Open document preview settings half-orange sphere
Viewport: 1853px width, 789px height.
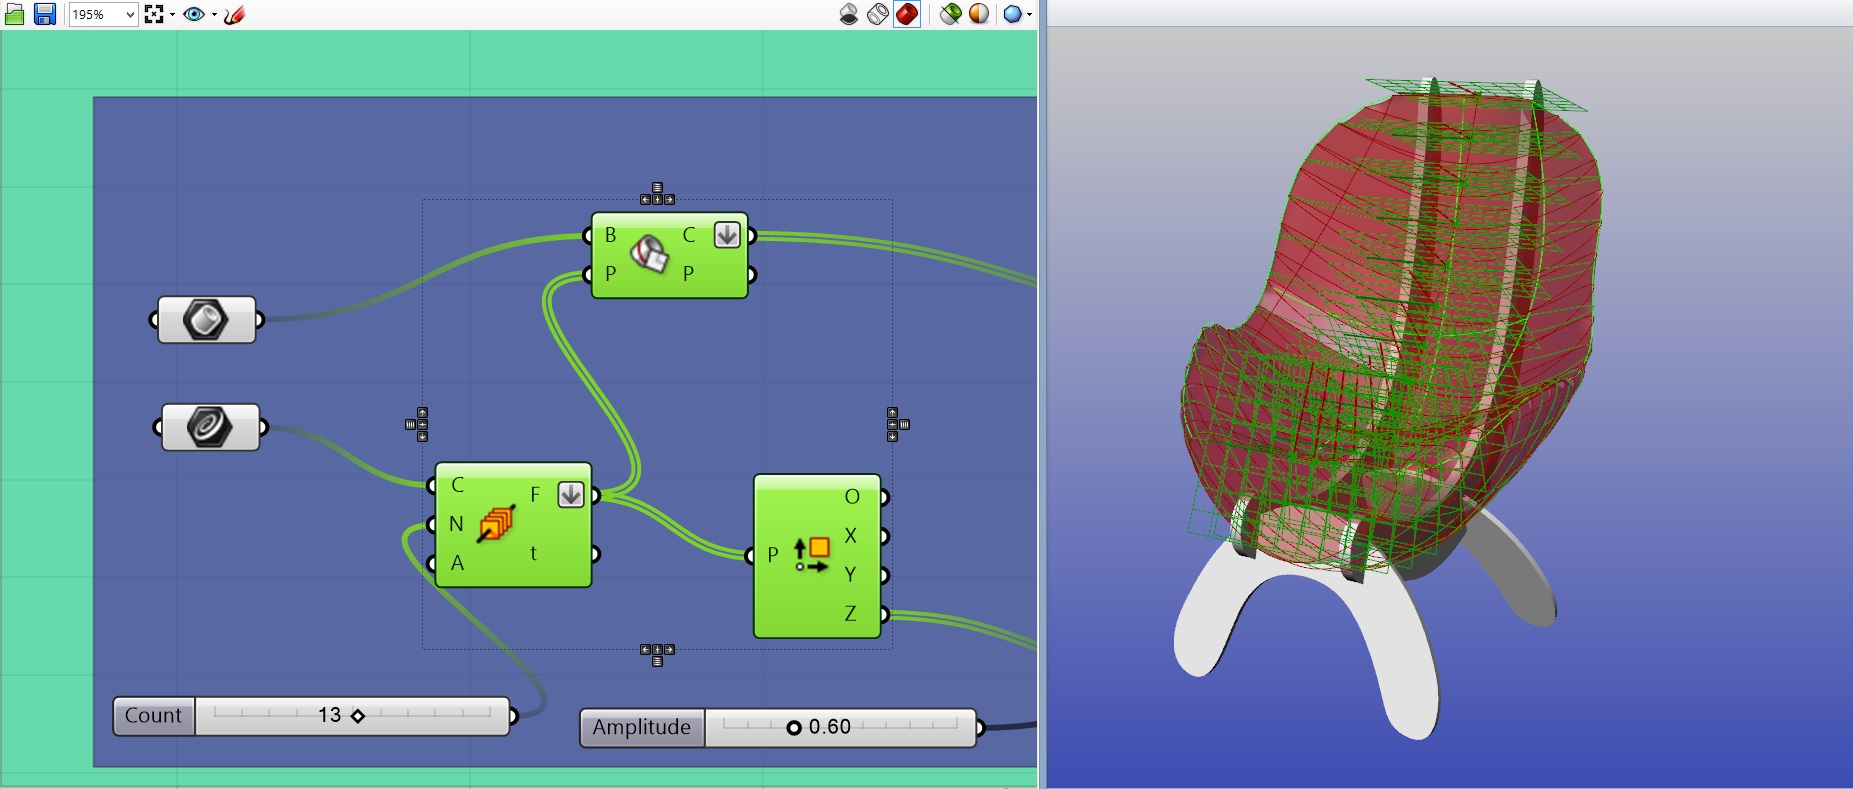pos(979,14)
